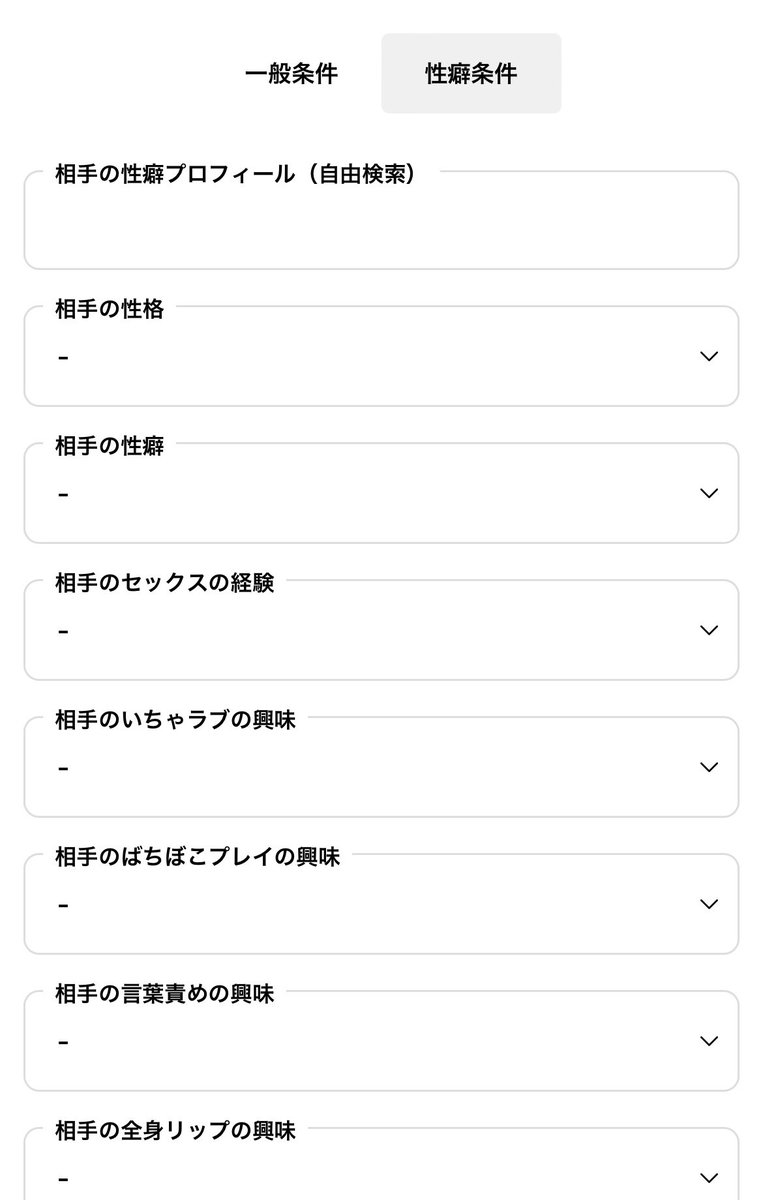
Task: Open the 相手のいちゃラブの興味 select box
Action: tap(381, 767)
